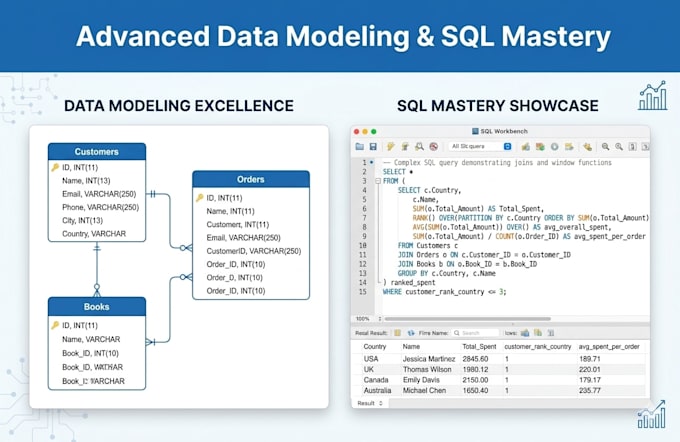680x442 pixels.
Task: Click the open folder icon in SQL Workbench toolbar
Action: (360, 147)
